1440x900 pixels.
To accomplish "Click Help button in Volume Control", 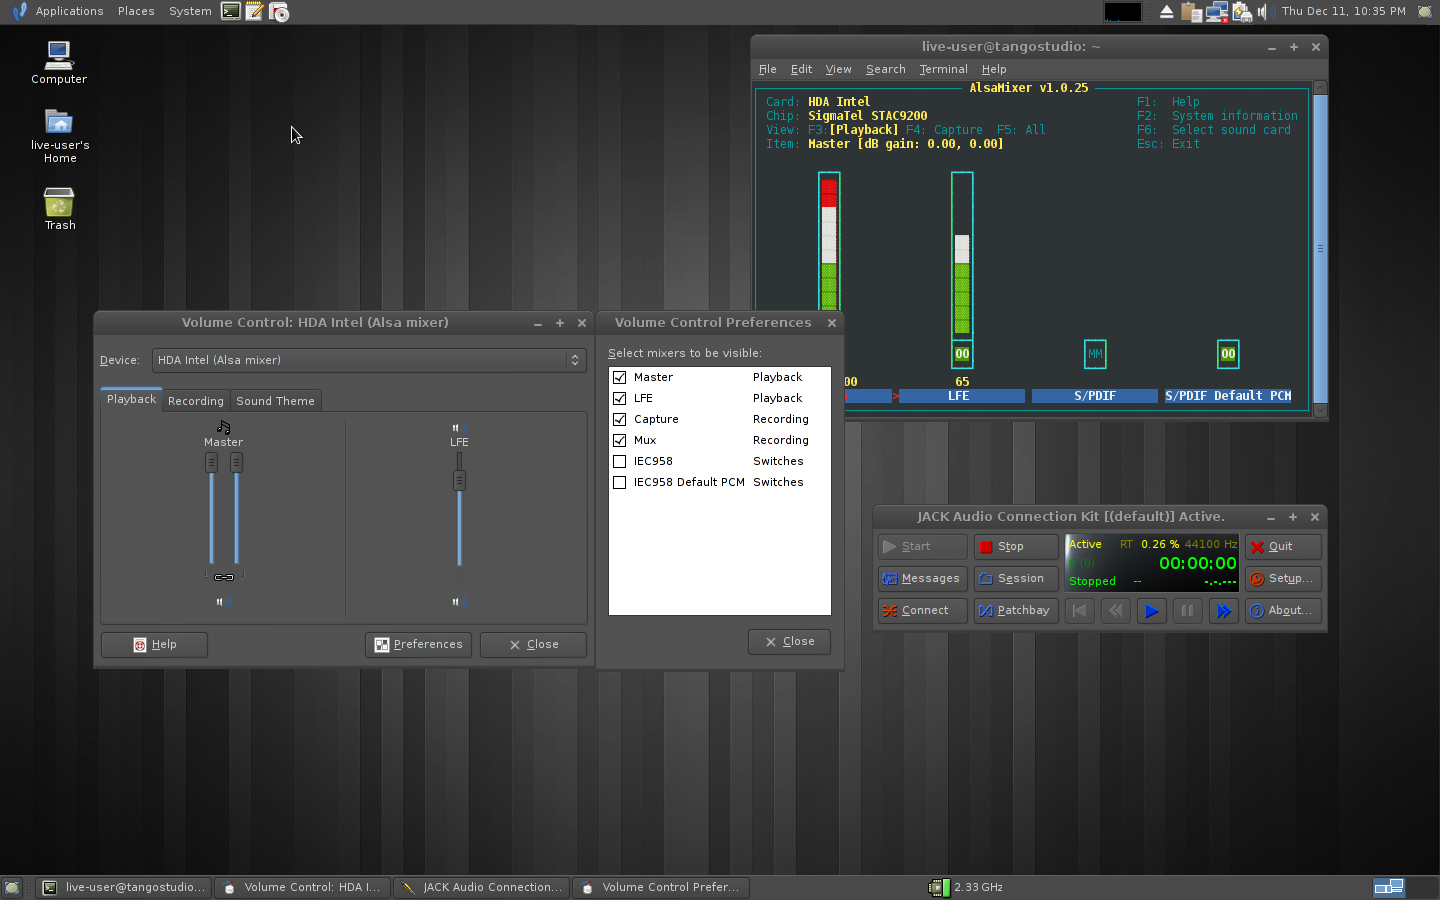I will tap(154, 645).
